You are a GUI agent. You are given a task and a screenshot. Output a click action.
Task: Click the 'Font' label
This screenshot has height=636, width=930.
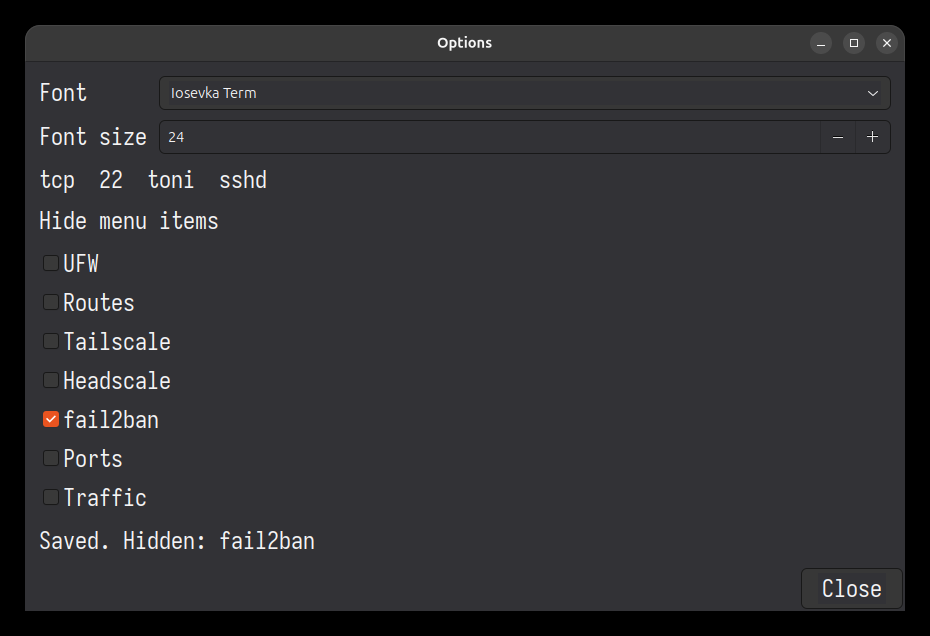[63, 93]
